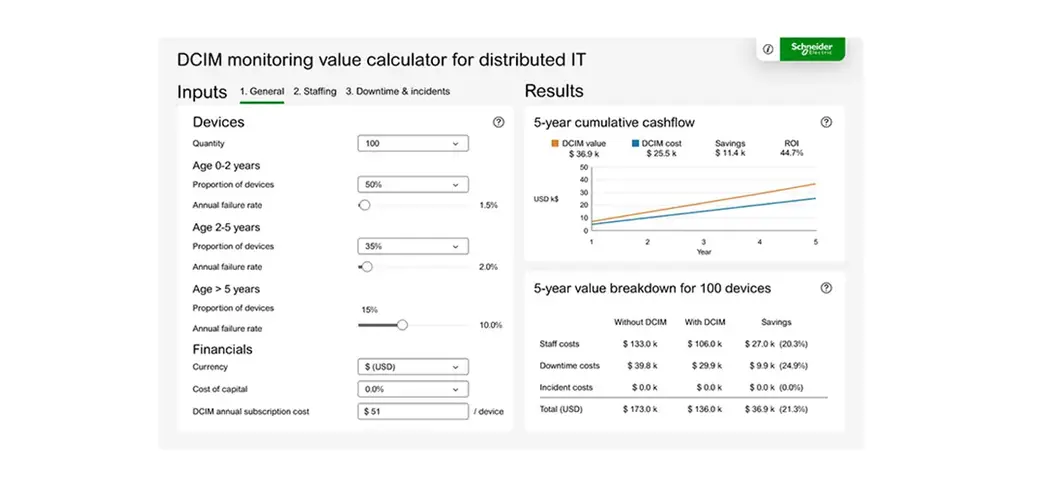This screenshot has height=486, width=1038.
Task: Click Staff costs with DCIM $ 106.0 k
Action: click(705, 344)
